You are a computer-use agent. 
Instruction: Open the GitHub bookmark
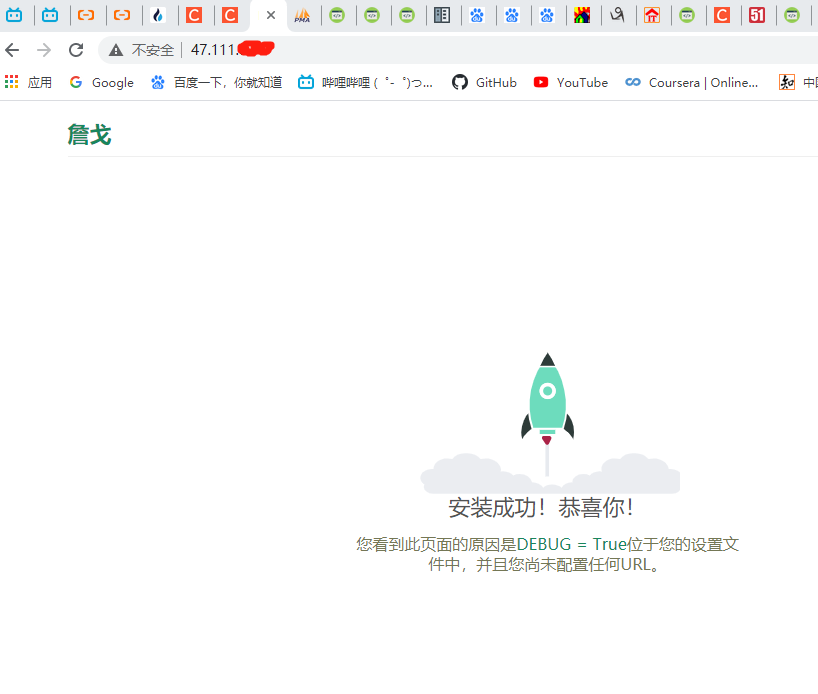(484, 82)
